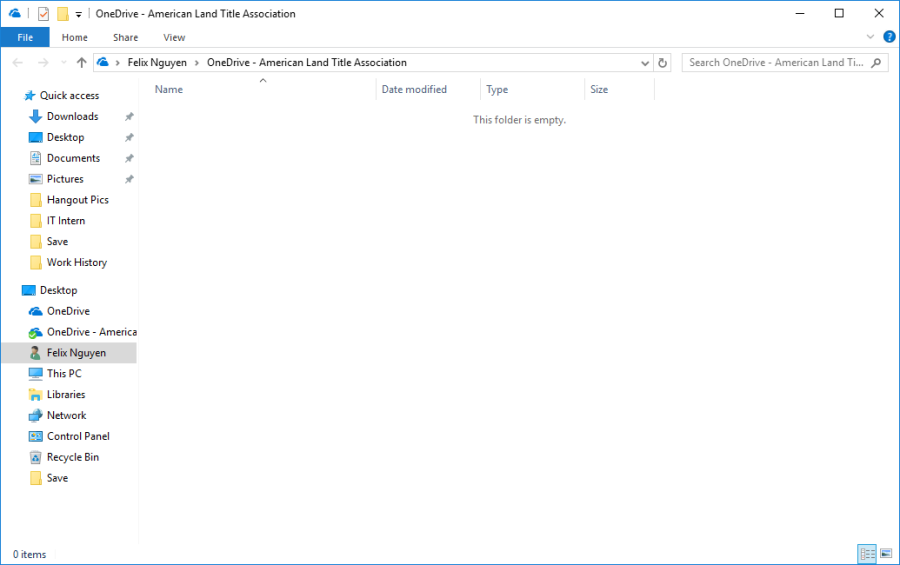This screenshot has width=900, height=565.
Task: Open the Help question mark icon
Action: click(x=889, y=37)
